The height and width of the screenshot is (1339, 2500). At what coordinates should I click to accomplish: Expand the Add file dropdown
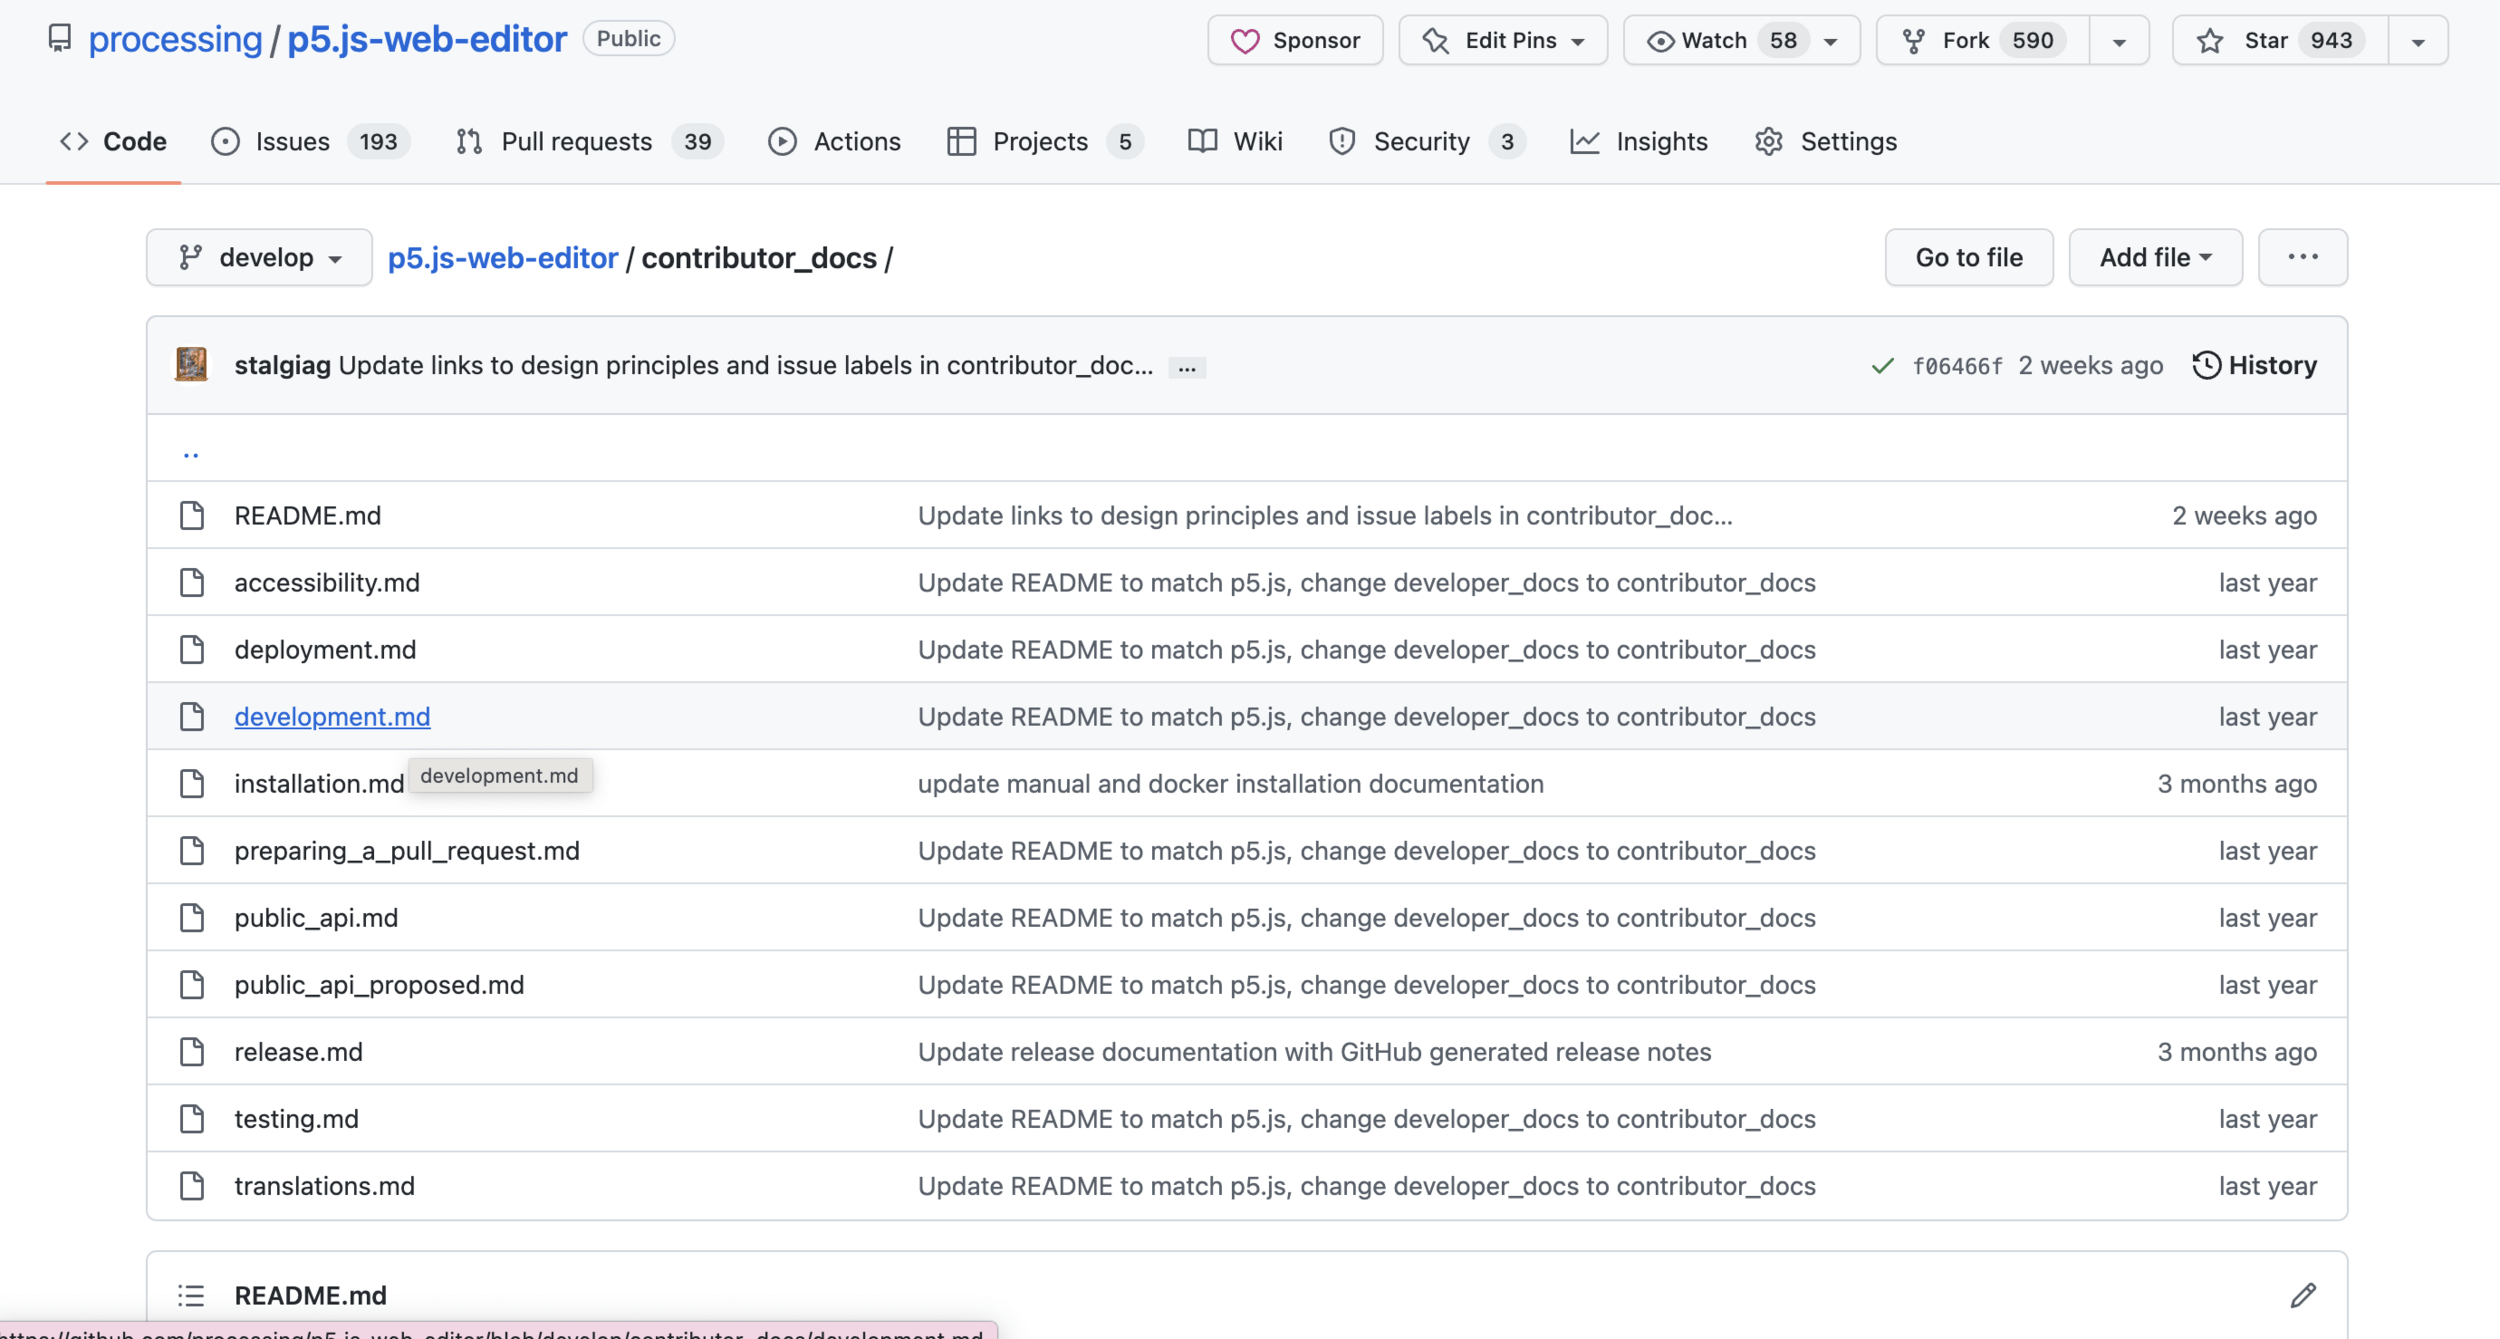pos(2155,257)
